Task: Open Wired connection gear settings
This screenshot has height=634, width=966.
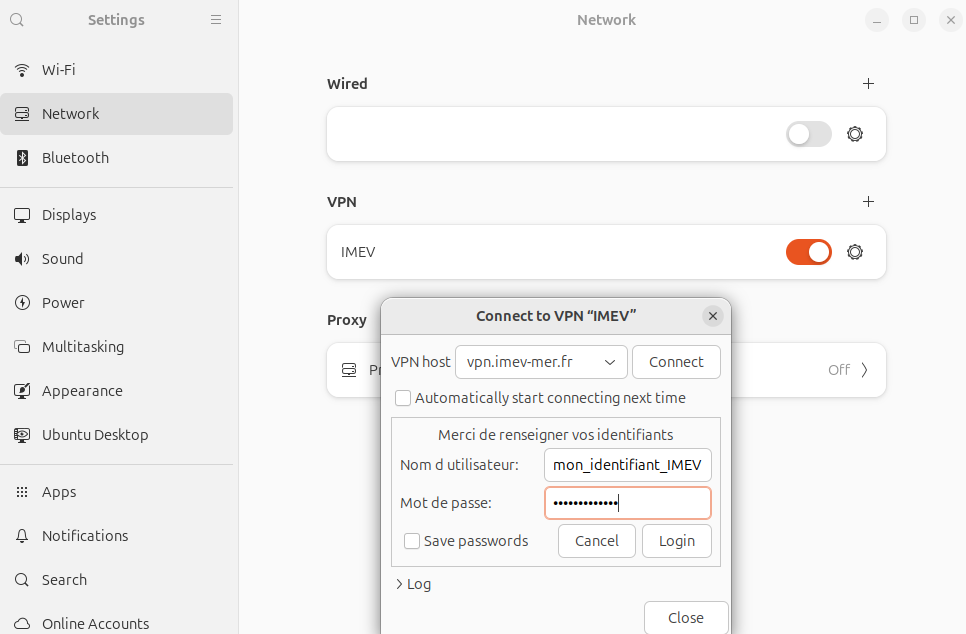Action: 854,134
